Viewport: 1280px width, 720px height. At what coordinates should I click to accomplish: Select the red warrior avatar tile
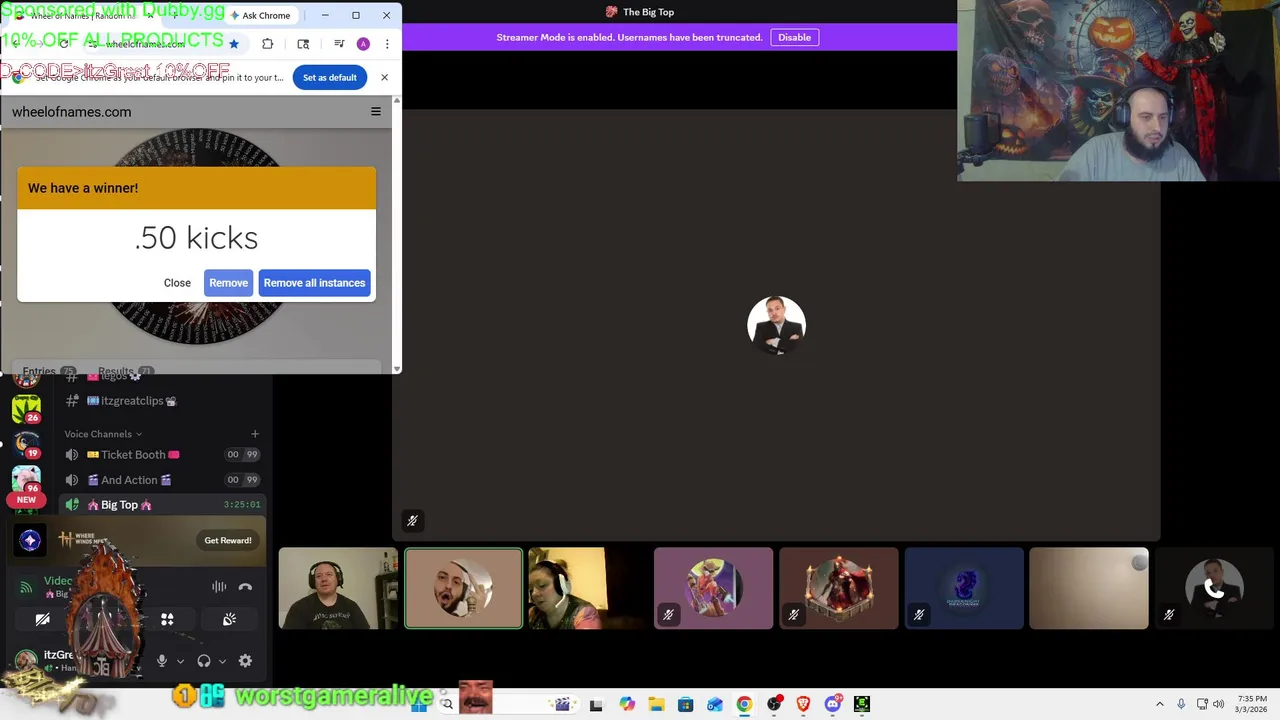point(838,588)
